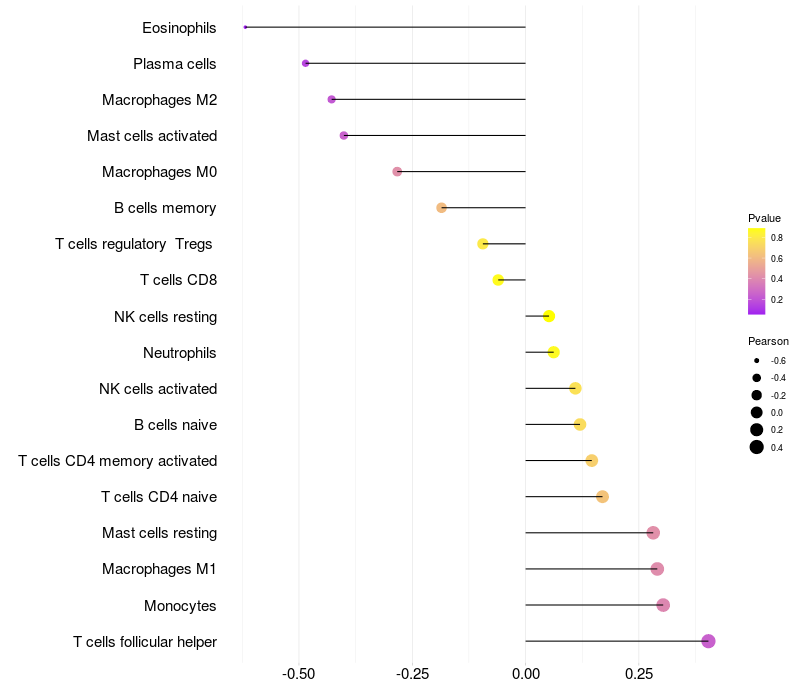800x700 pixels.
Task: Select the Neutrophils data point
Action: 554,352
